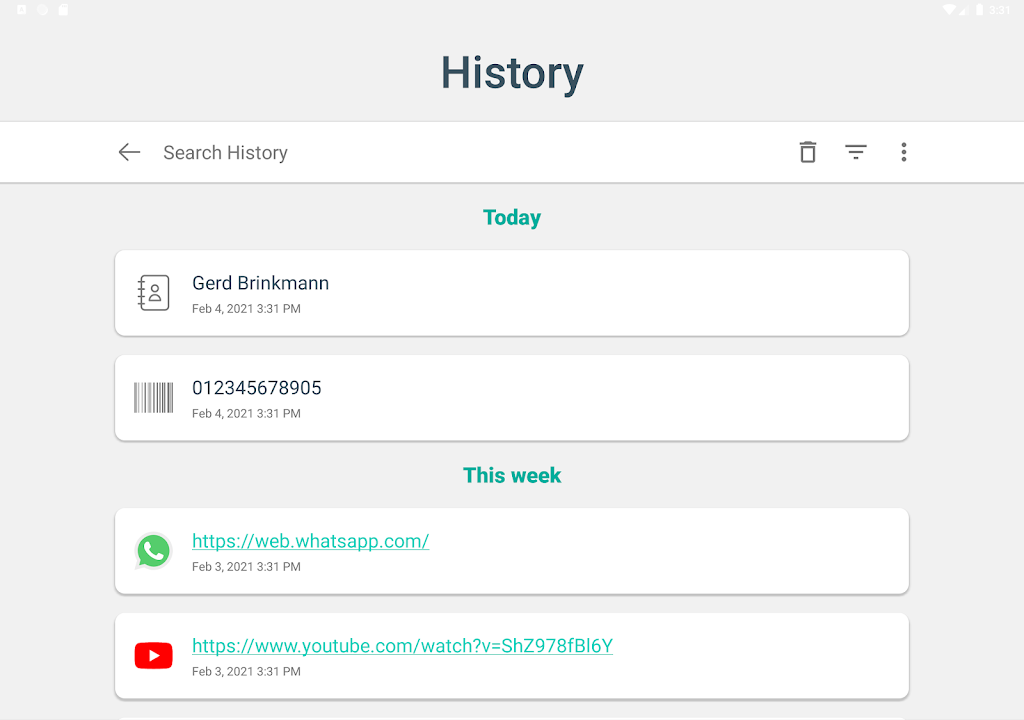Click the timestamp under 012345678905

pyautogui.click(x=246, y=414)
